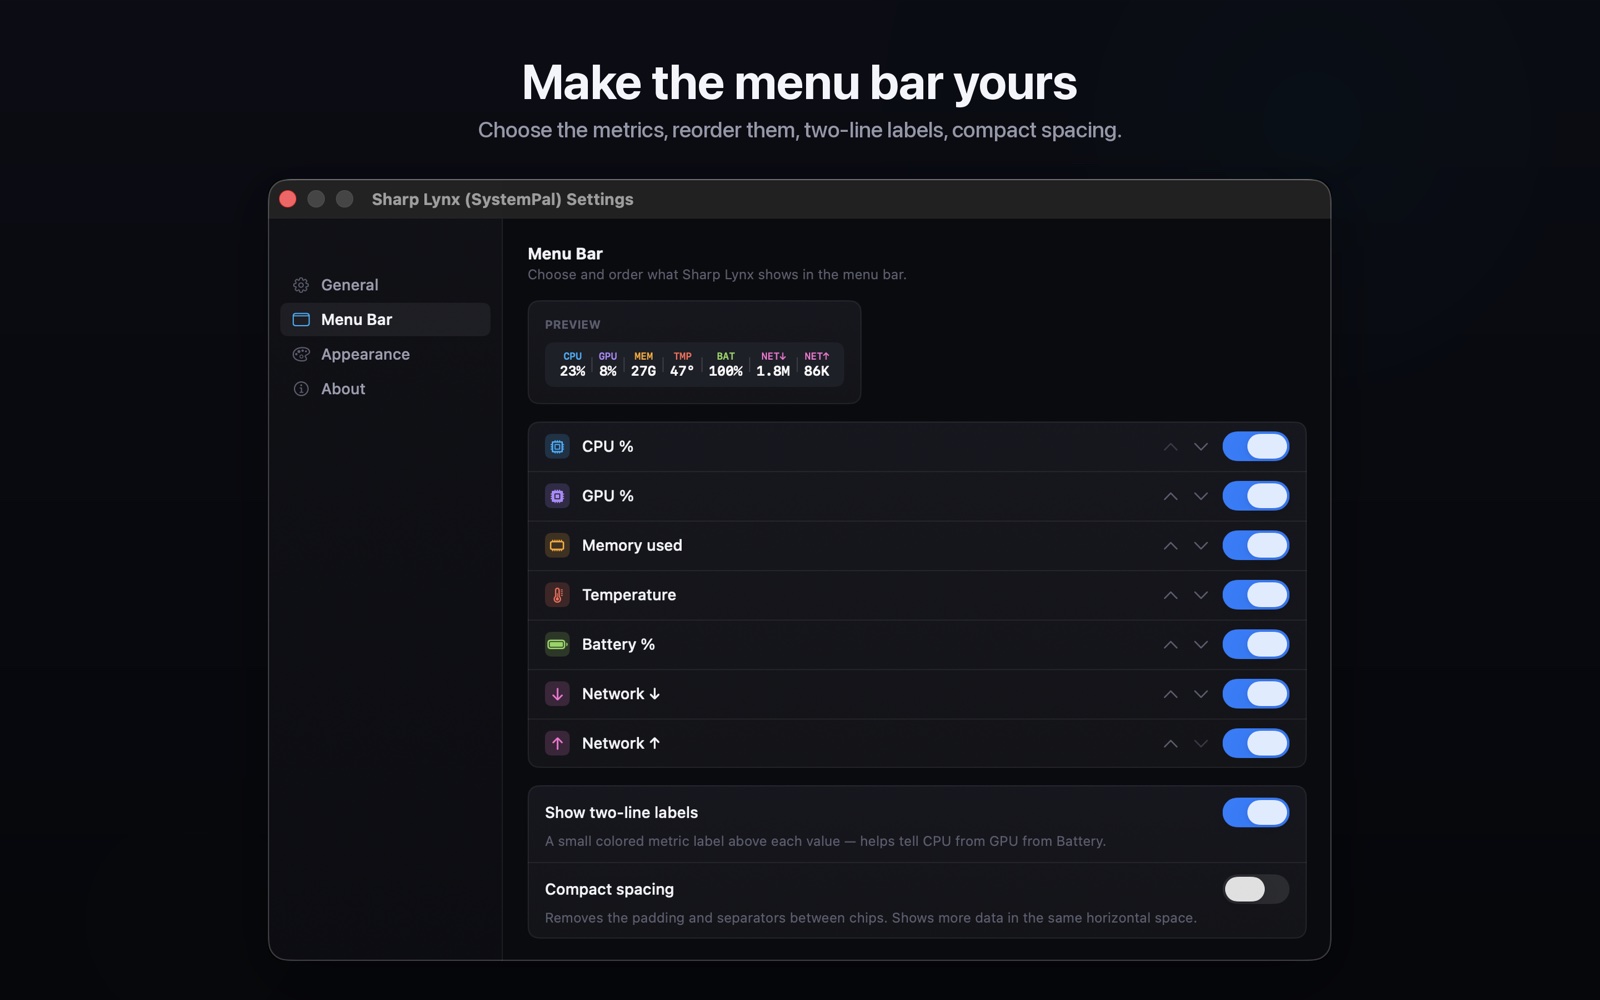Move Battery % down one position
1600x1000 pixels.
pos(1201,645)
